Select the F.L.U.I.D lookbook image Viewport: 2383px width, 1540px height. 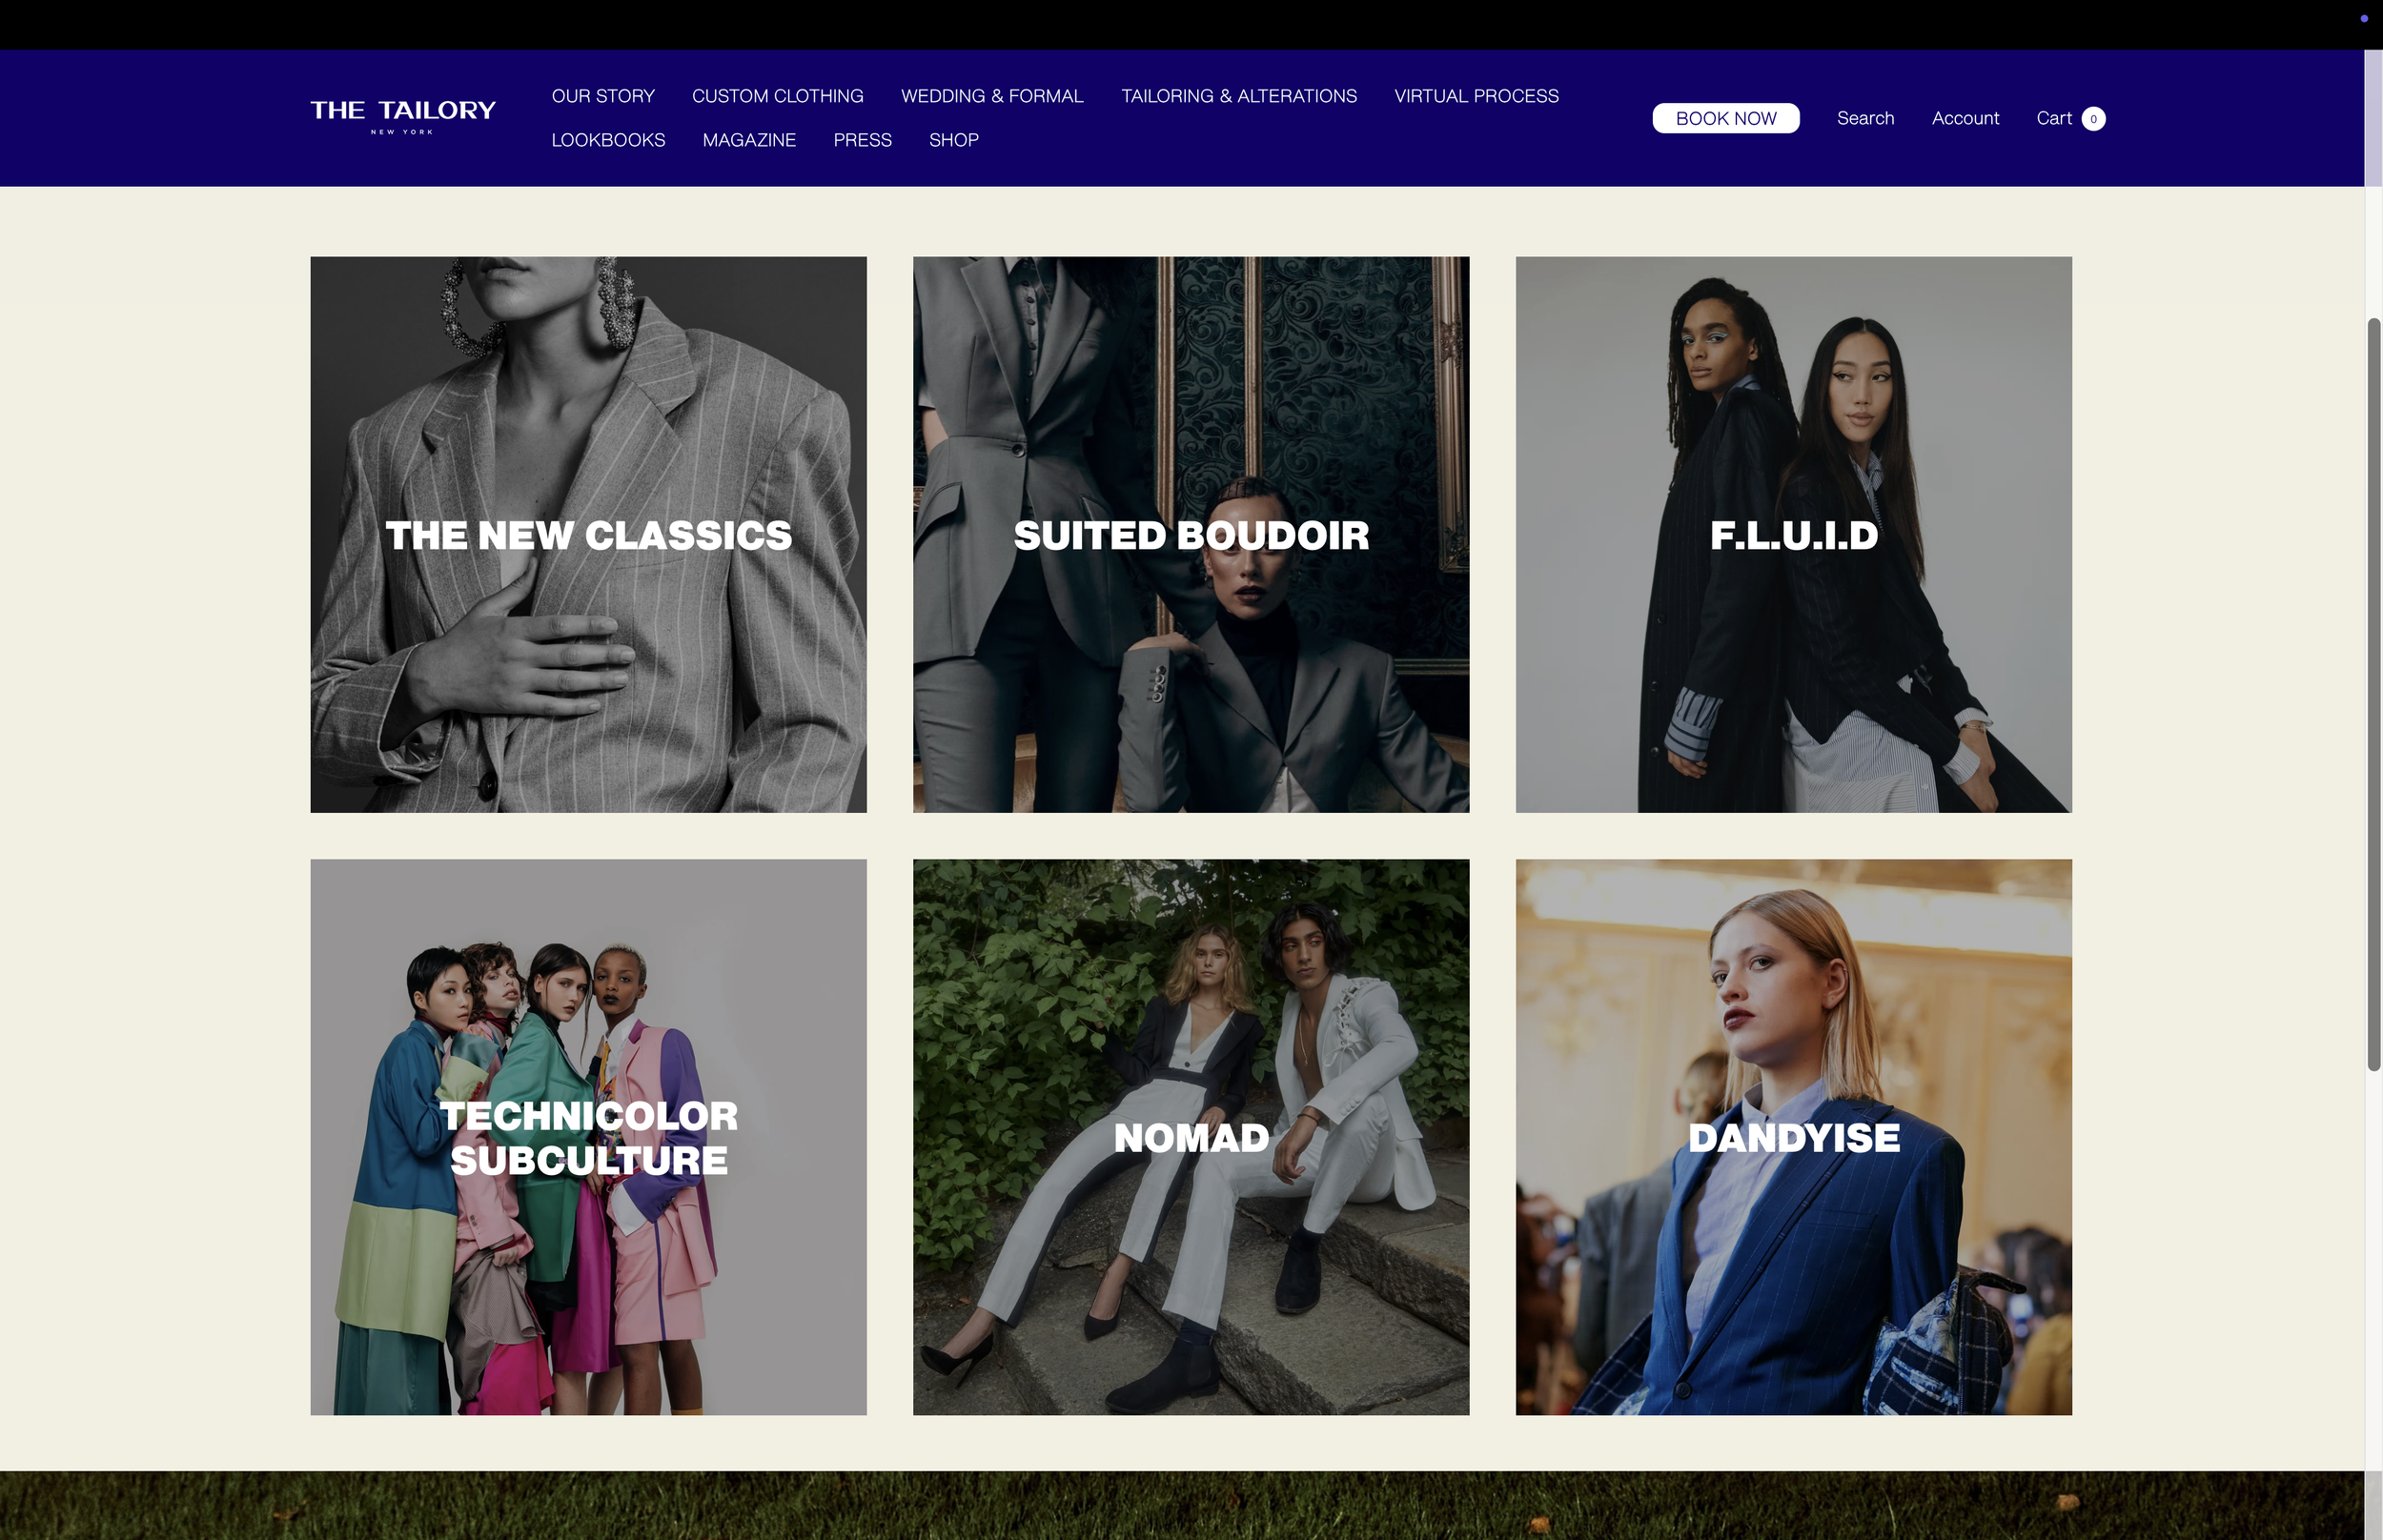1793,535
